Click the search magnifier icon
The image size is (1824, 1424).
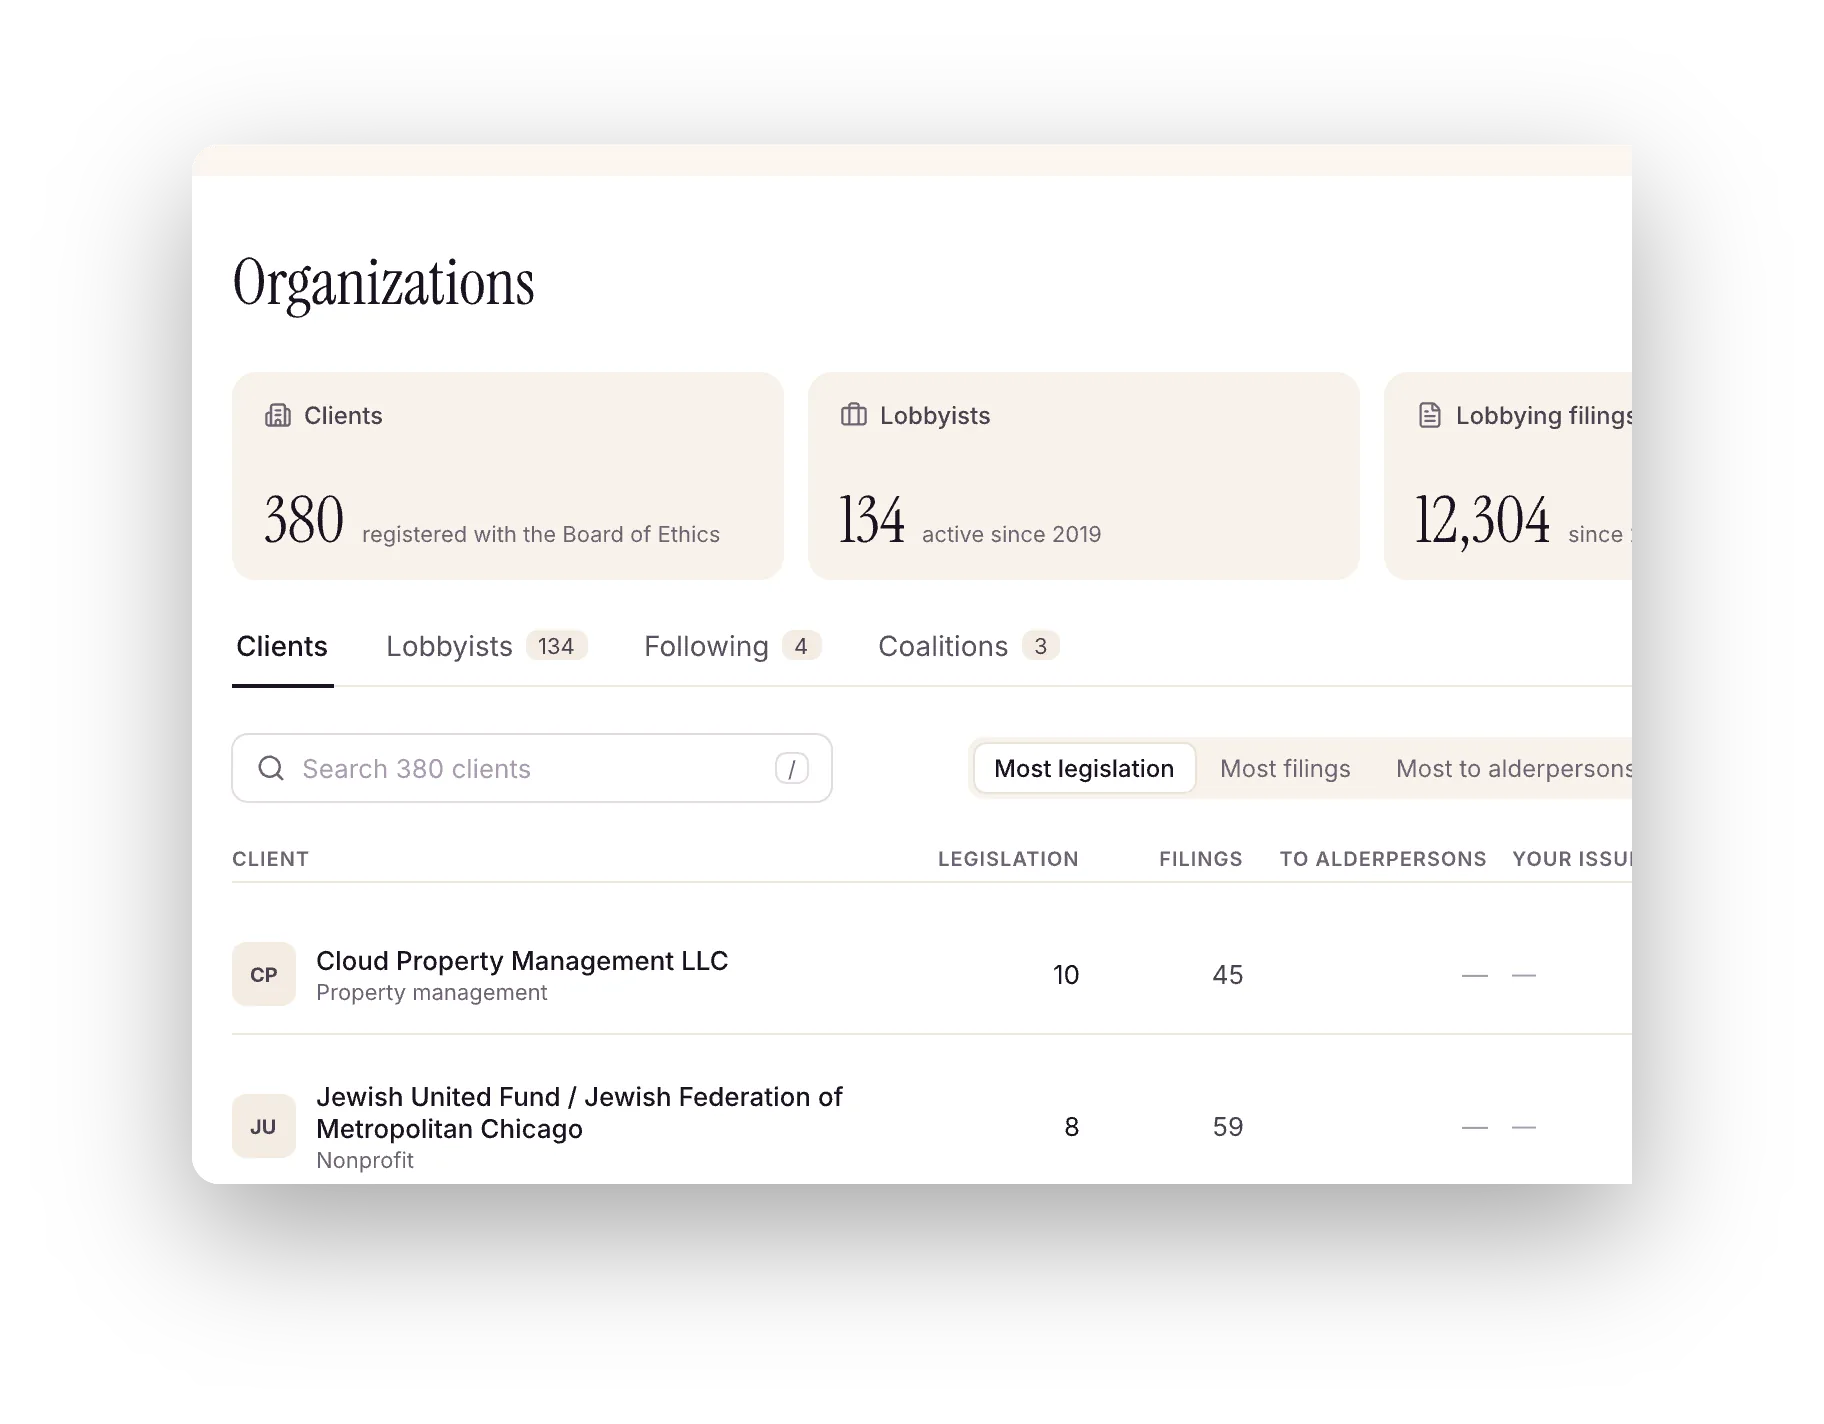271,768
